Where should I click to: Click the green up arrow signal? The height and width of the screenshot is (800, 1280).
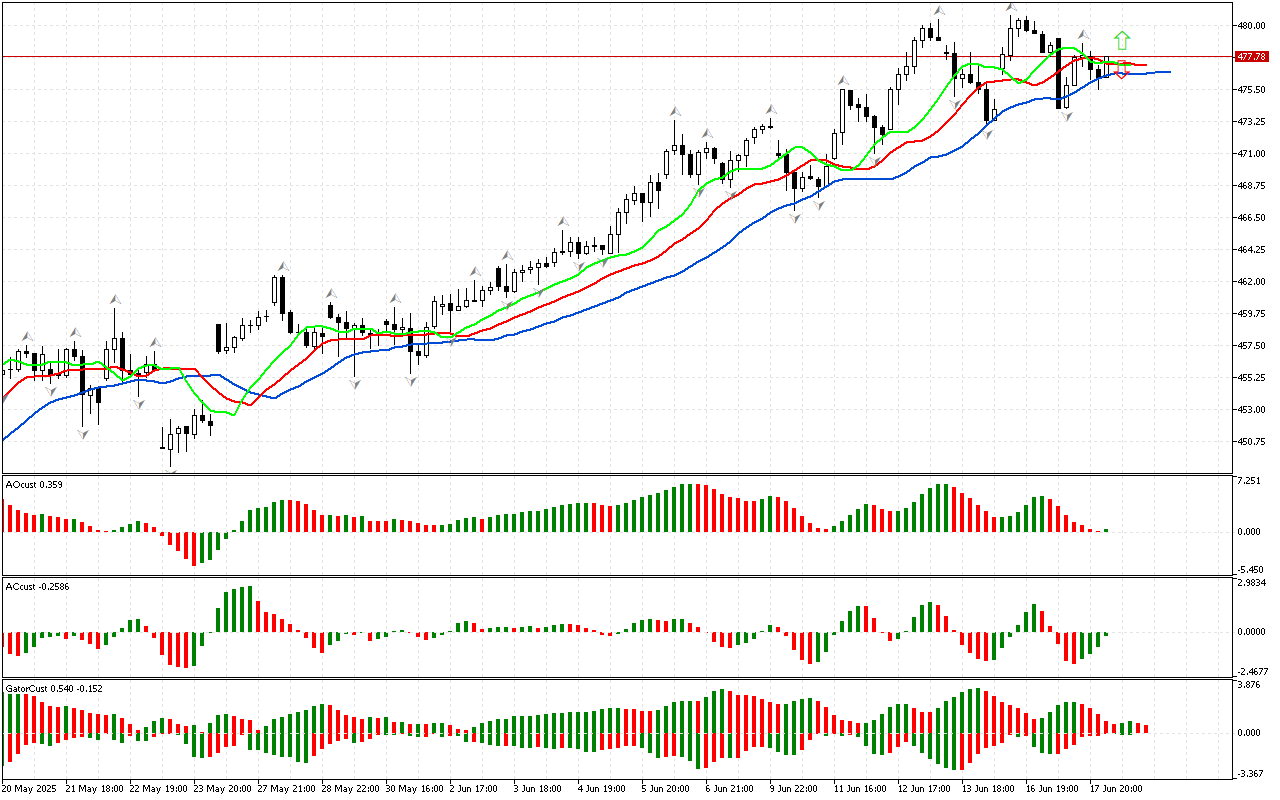(x=1122, y=40)
